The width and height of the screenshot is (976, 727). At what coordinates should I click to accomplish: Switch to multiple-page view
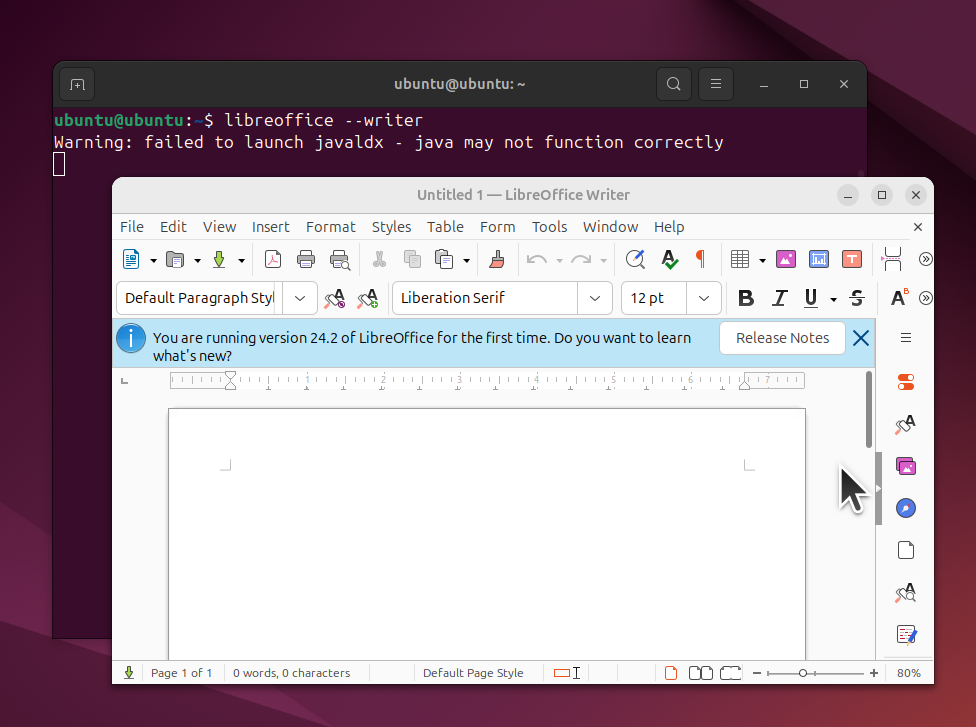point(701,673)
